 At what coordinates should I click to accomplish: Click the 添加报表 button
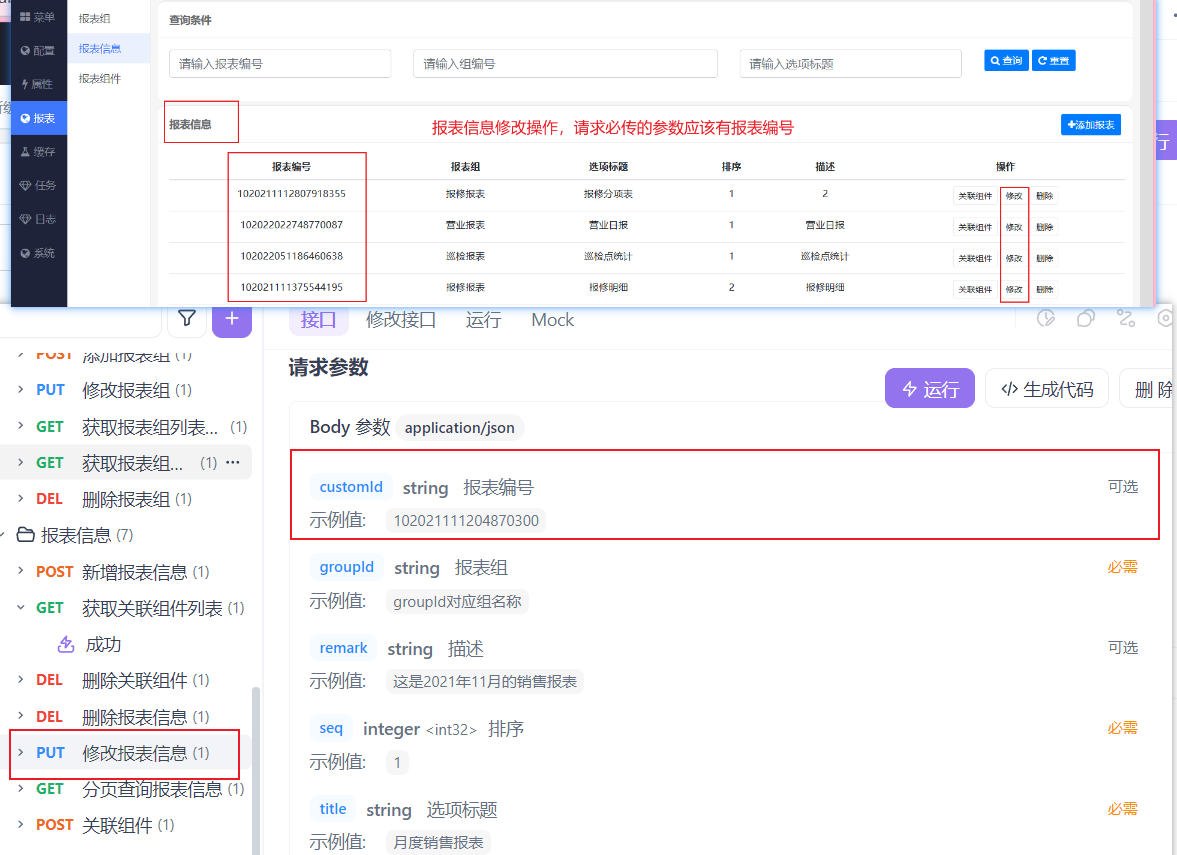click(1091, 125)
